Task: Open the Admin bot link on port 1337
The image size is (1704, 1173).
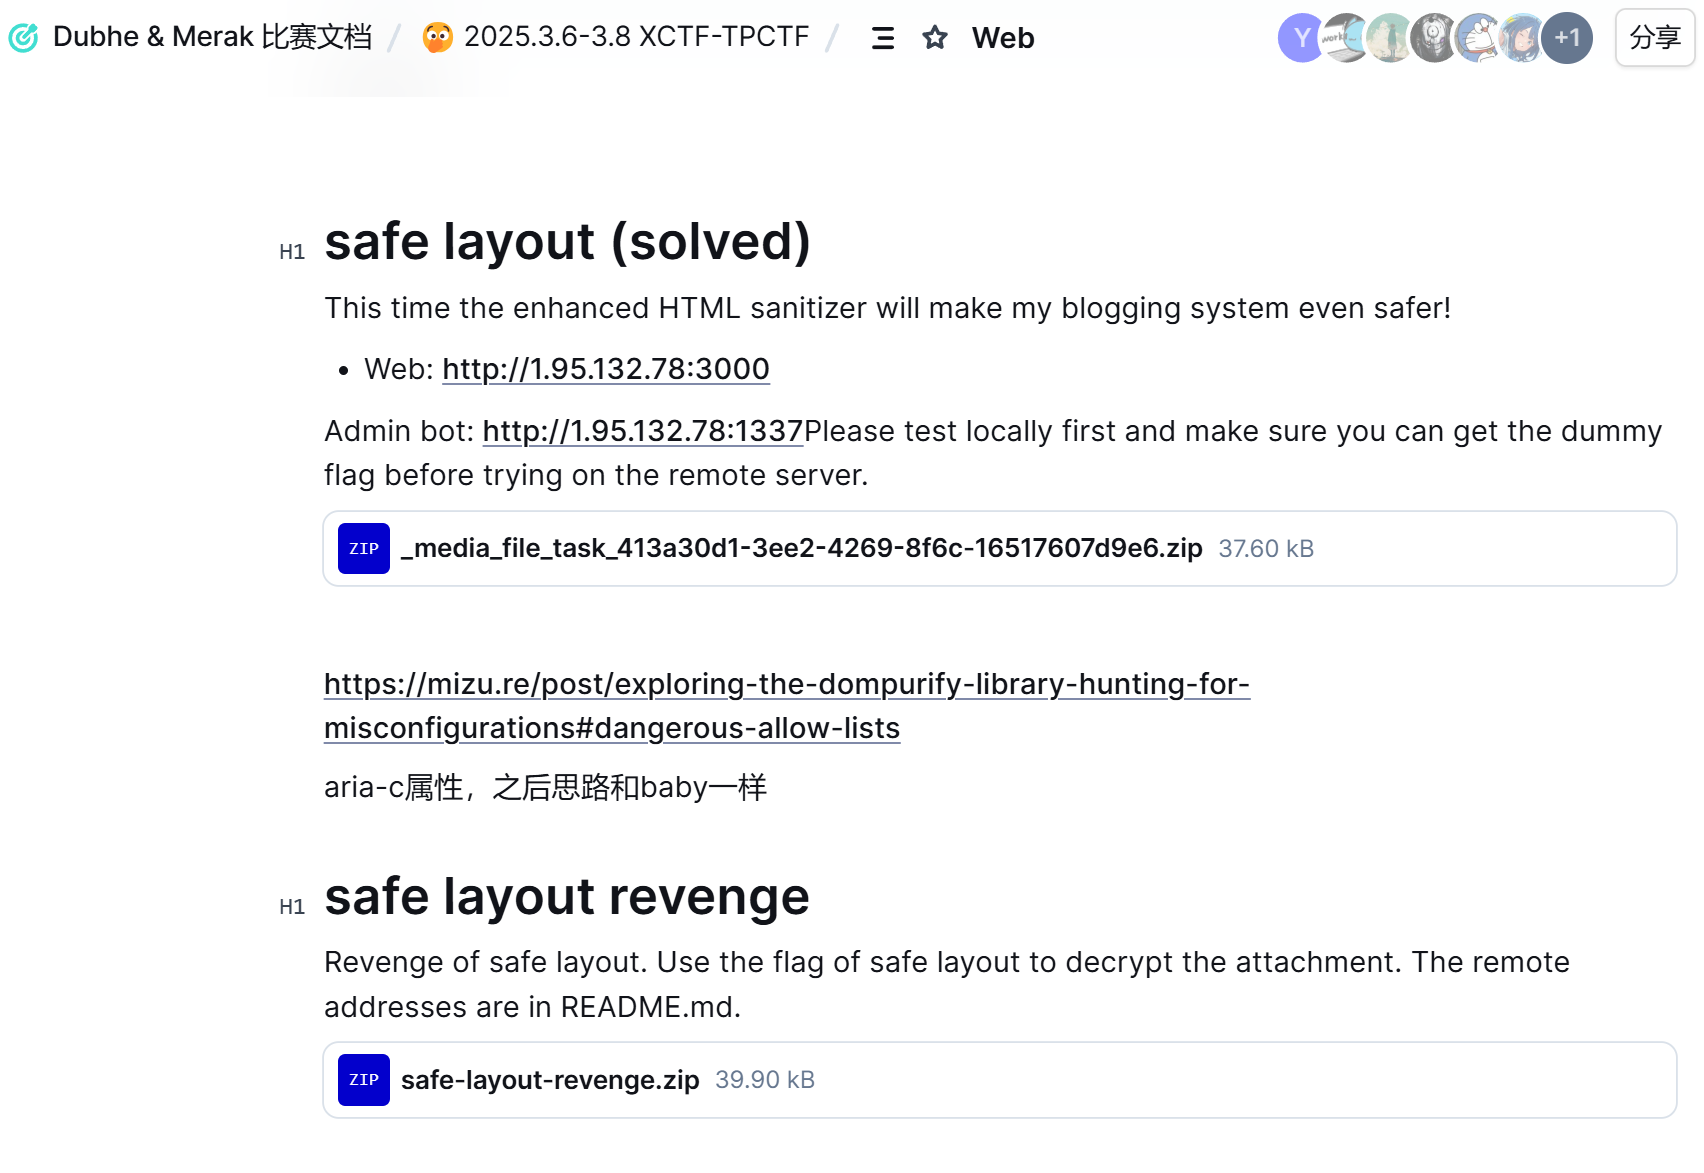Action: (x=642, y=431)
